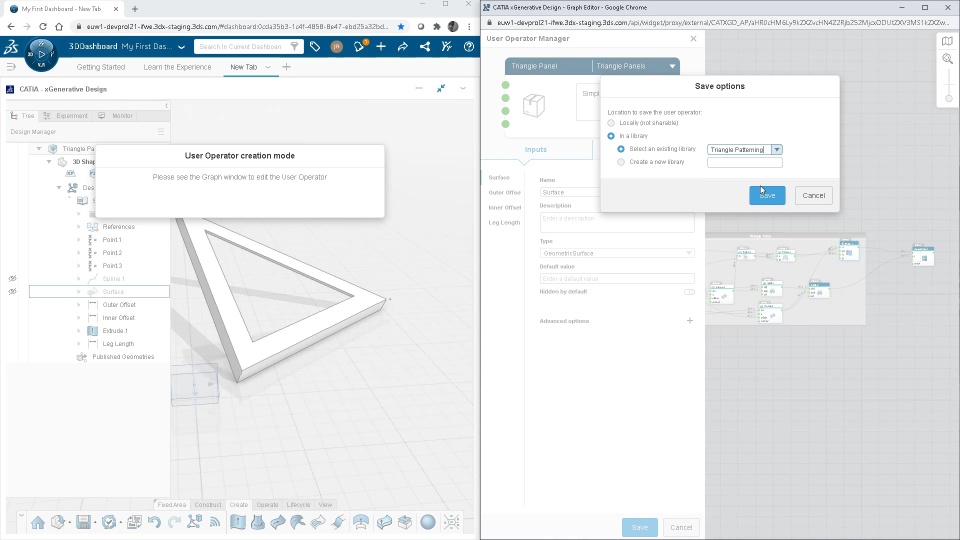Click Cancel in the Save options dialog
This screenshot has width=960, height=540.
tap(814, 195)
